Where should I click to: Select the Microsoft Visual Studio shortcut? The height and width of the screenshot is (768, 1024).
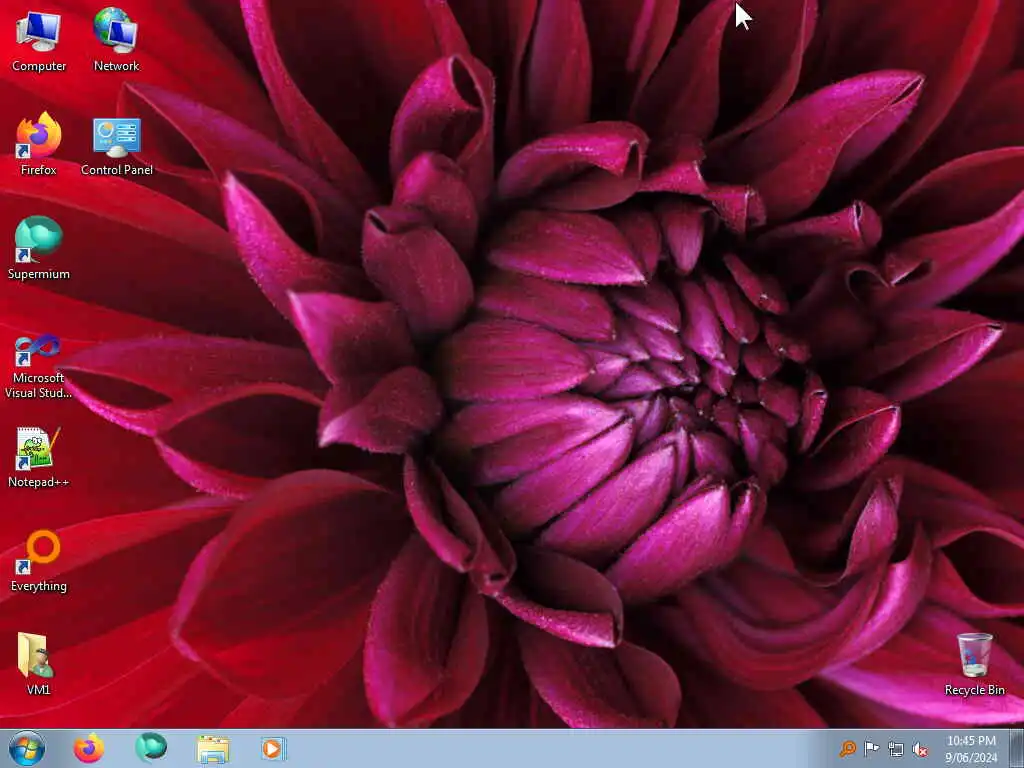(39, 367)
